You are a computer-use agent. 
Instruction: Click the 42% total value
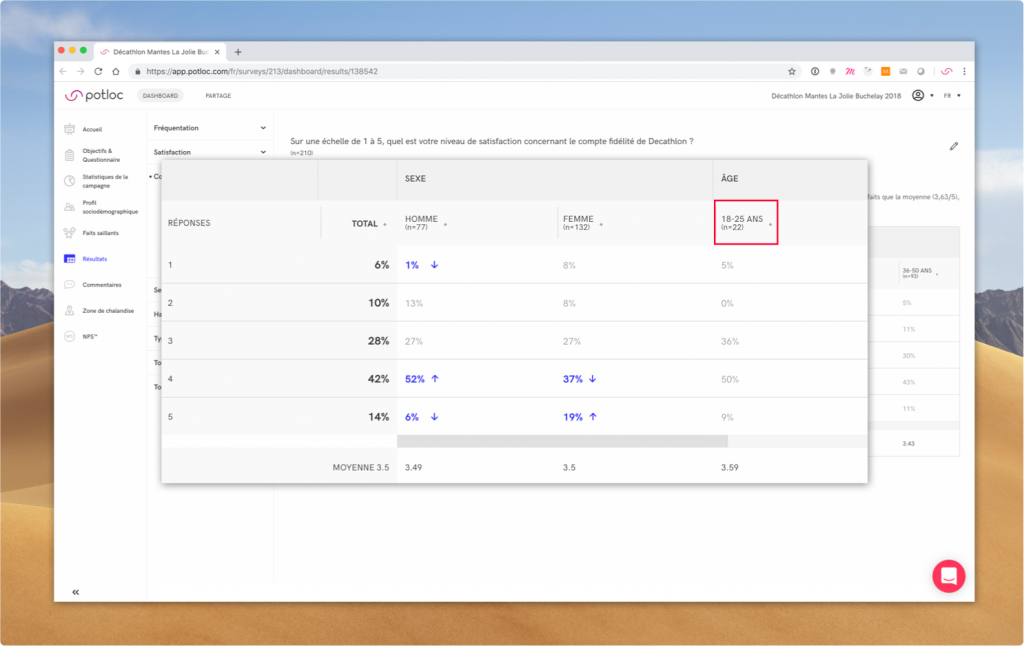[x=378, y=379]
